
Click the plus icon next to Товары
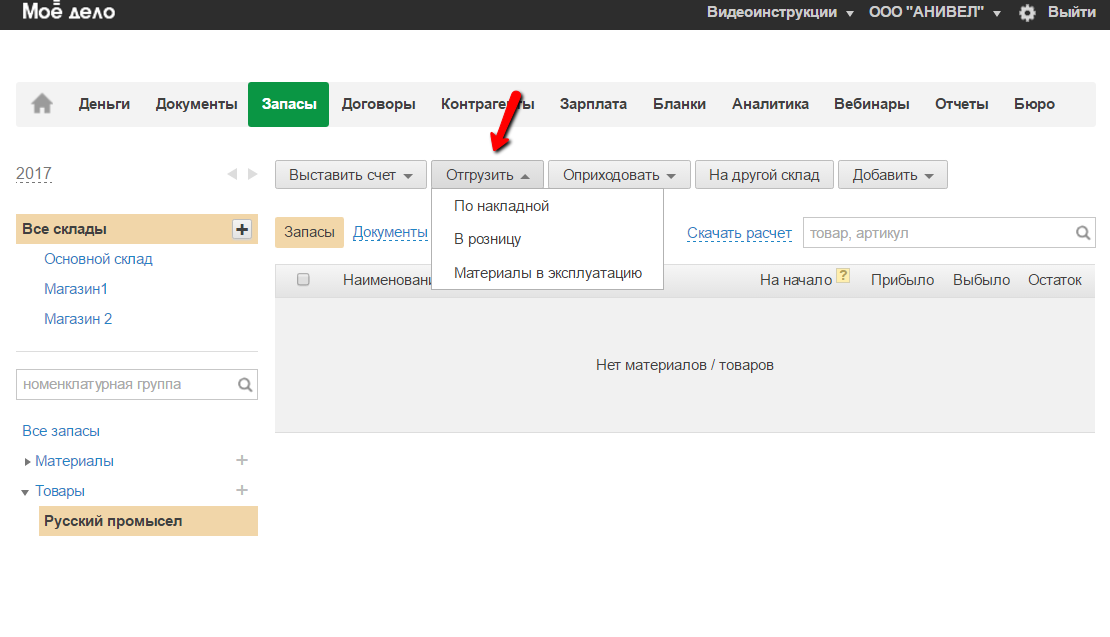(241, 491)
